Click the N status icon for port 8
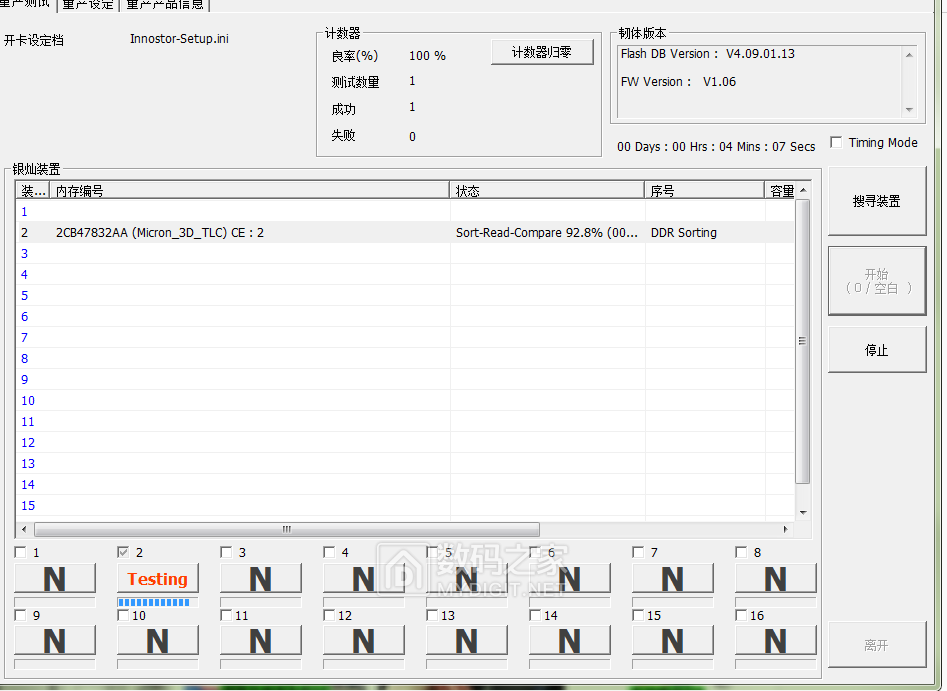The width and height of the screenshot is (947, 691). click(775, 579)
